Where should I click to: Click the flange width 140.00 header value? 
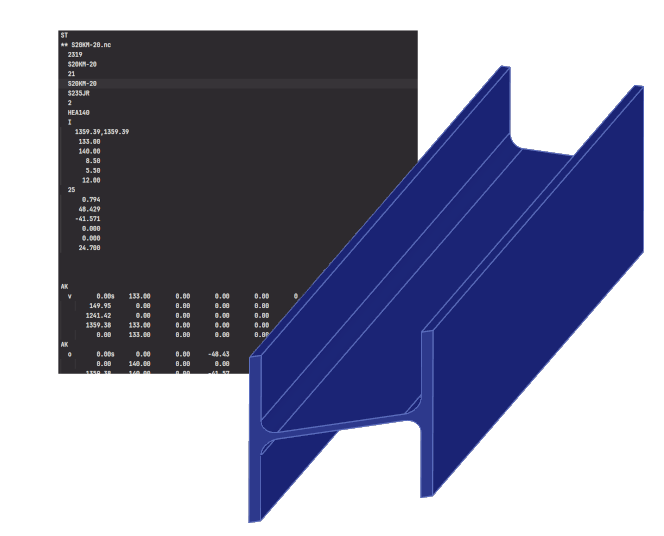[x=89, y=152]
